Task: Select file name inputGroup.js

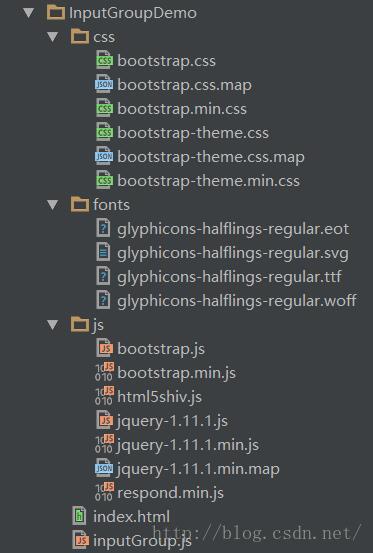Action: (x=142, y=541)
